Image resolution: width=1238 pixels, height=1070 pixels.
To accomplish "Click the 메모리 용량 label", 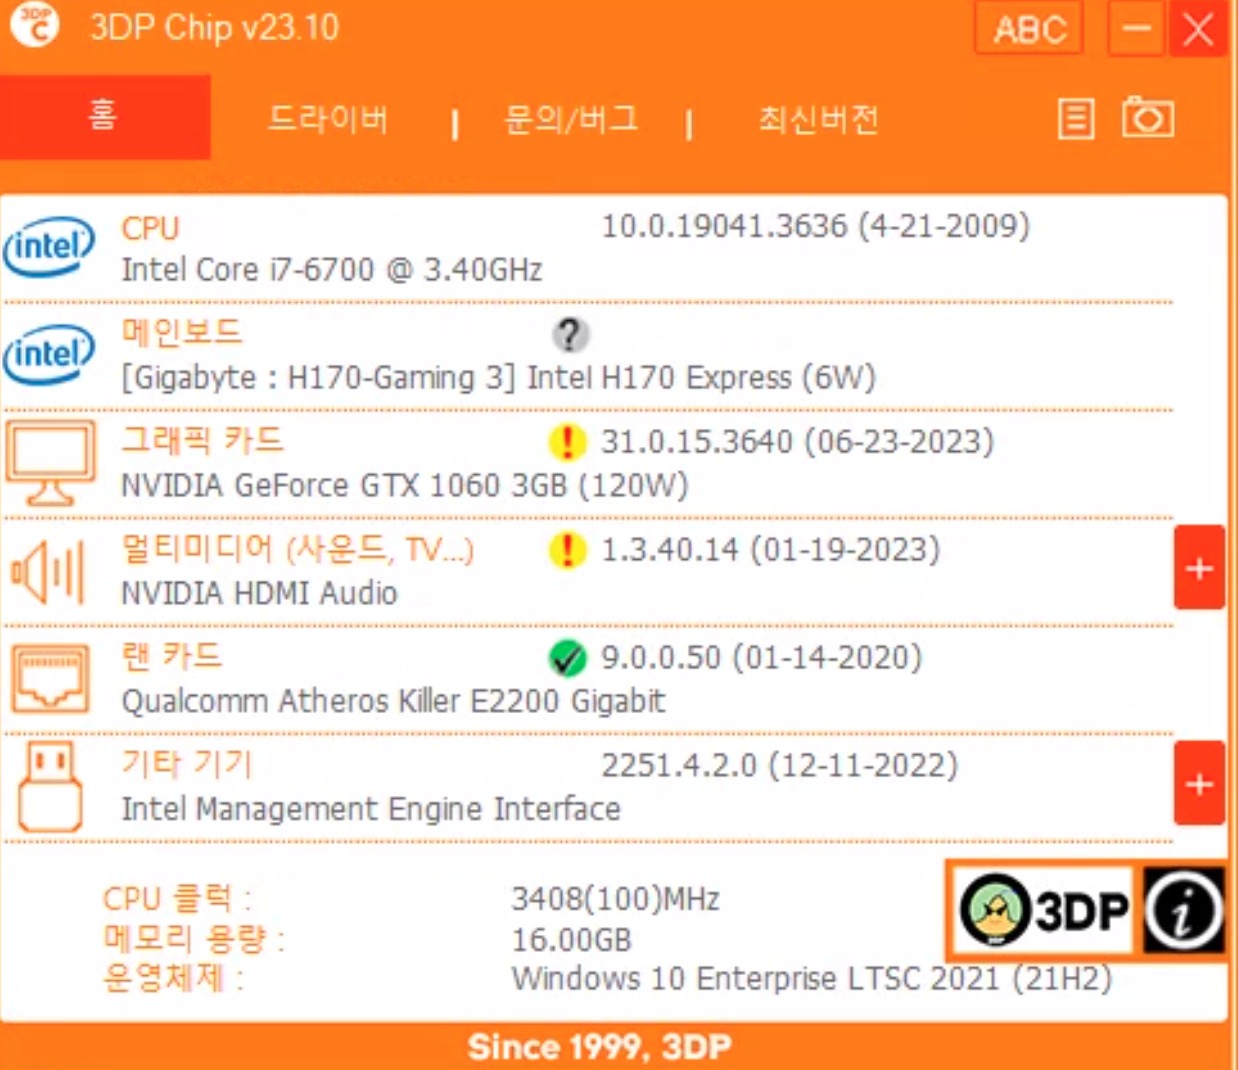I will (194, 938).
